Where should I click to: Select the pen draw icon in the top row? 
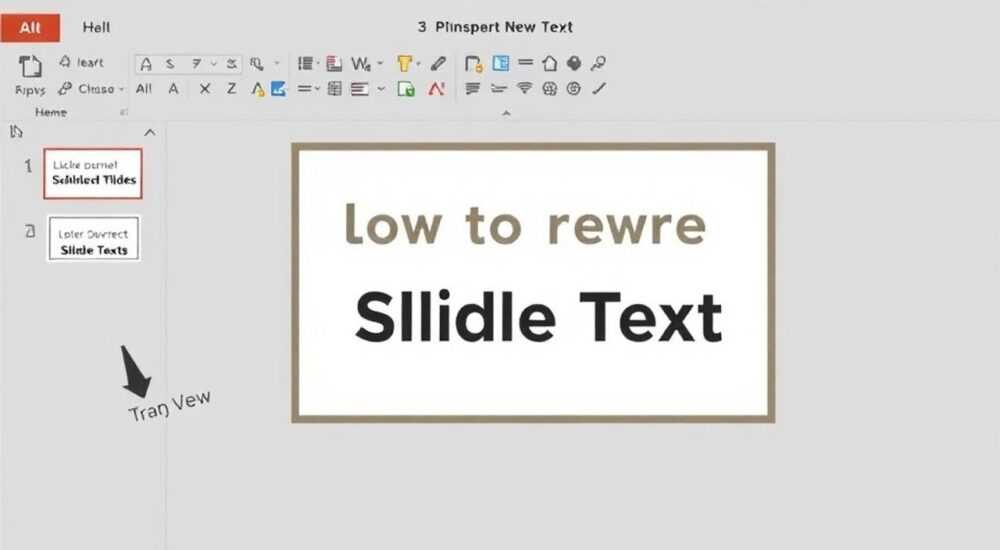point(438,63)
